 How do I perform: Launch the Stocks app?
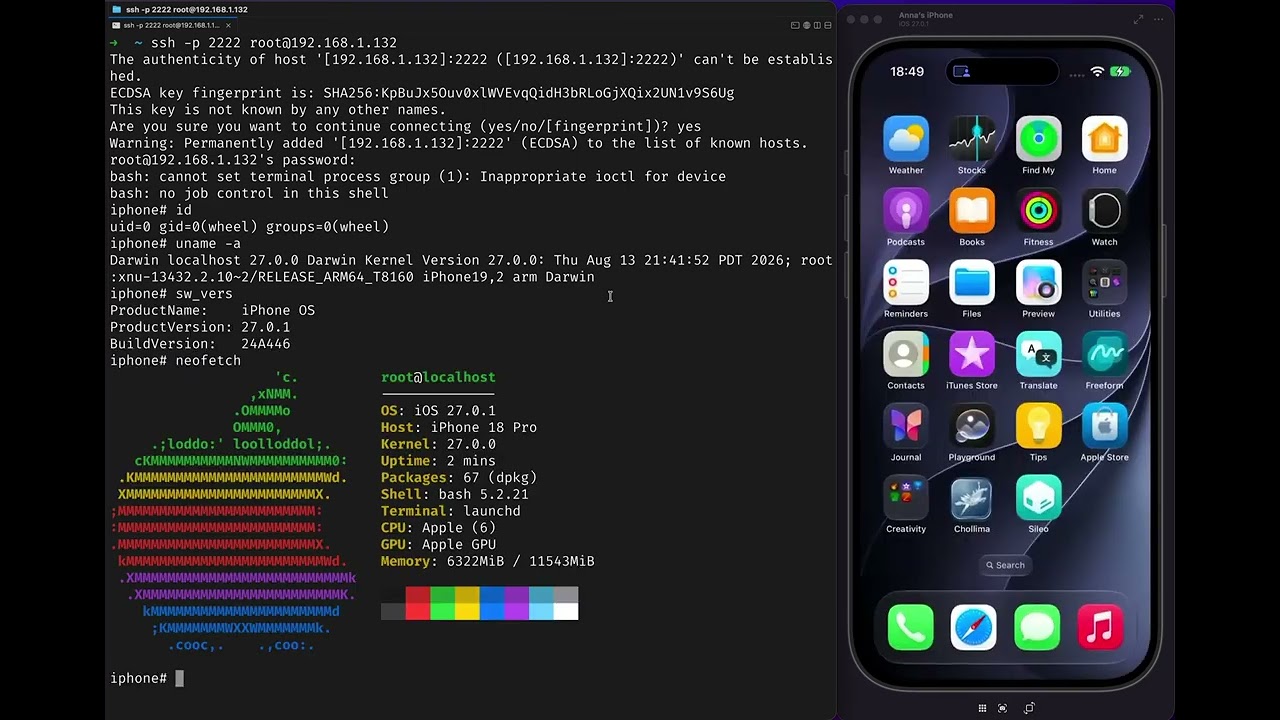point(972,139)
